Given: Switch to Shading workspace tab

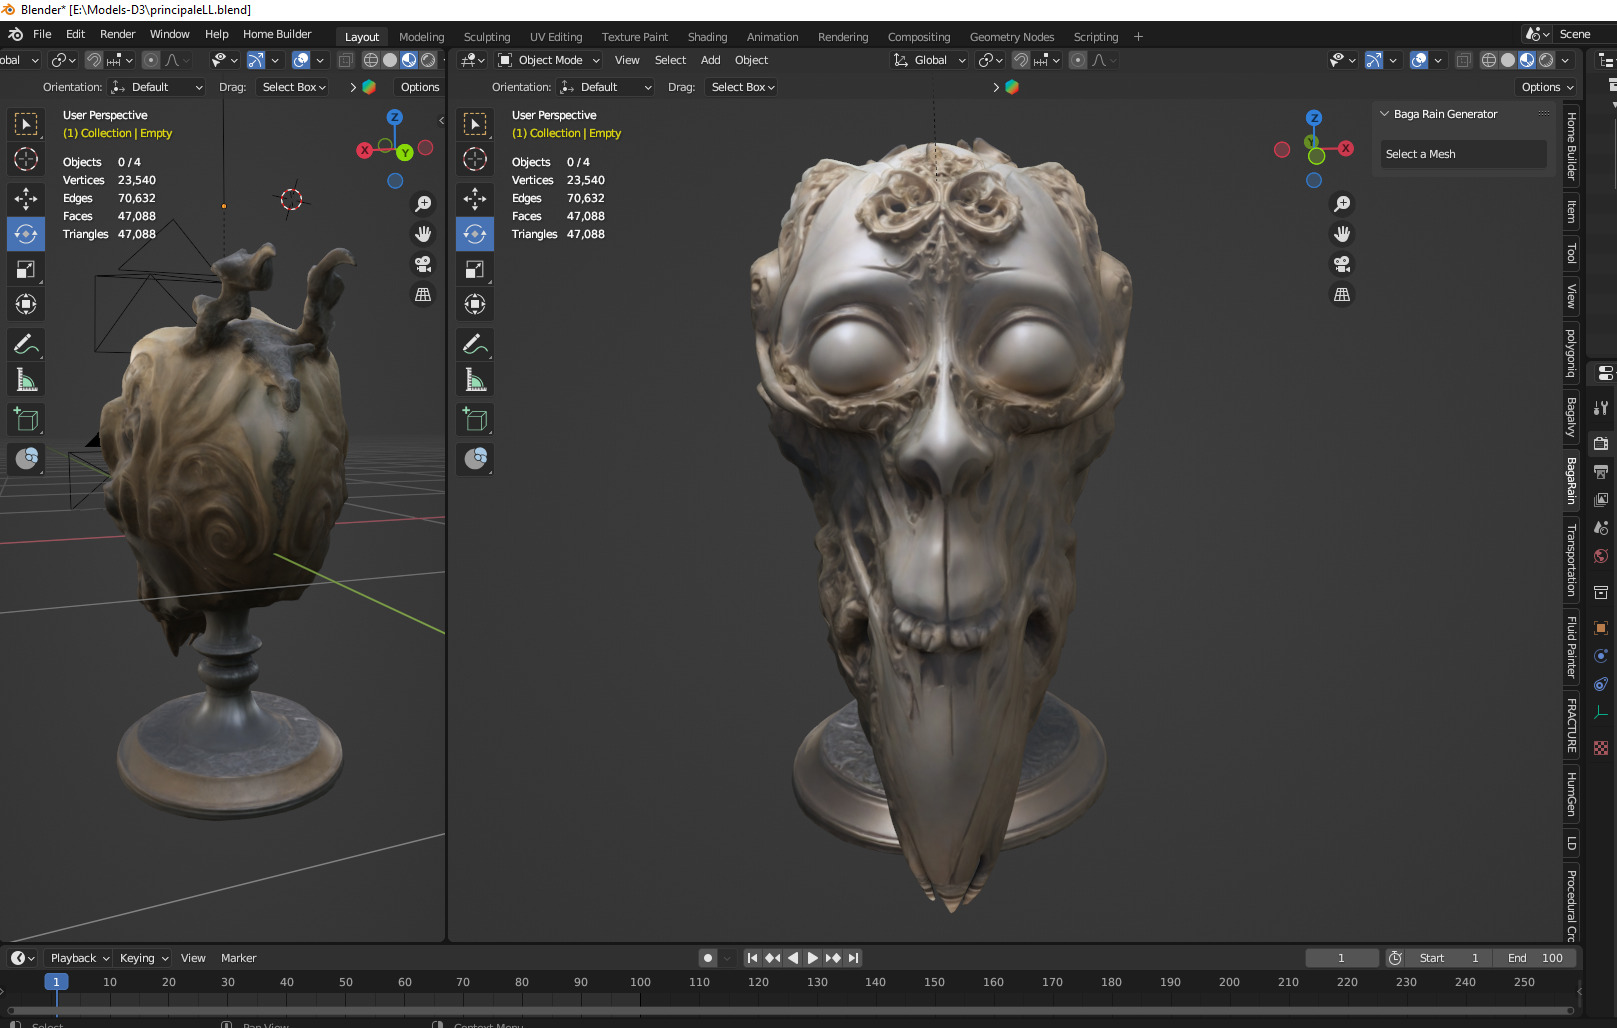Looking at the screenshot, I should [x=707, y=37].
